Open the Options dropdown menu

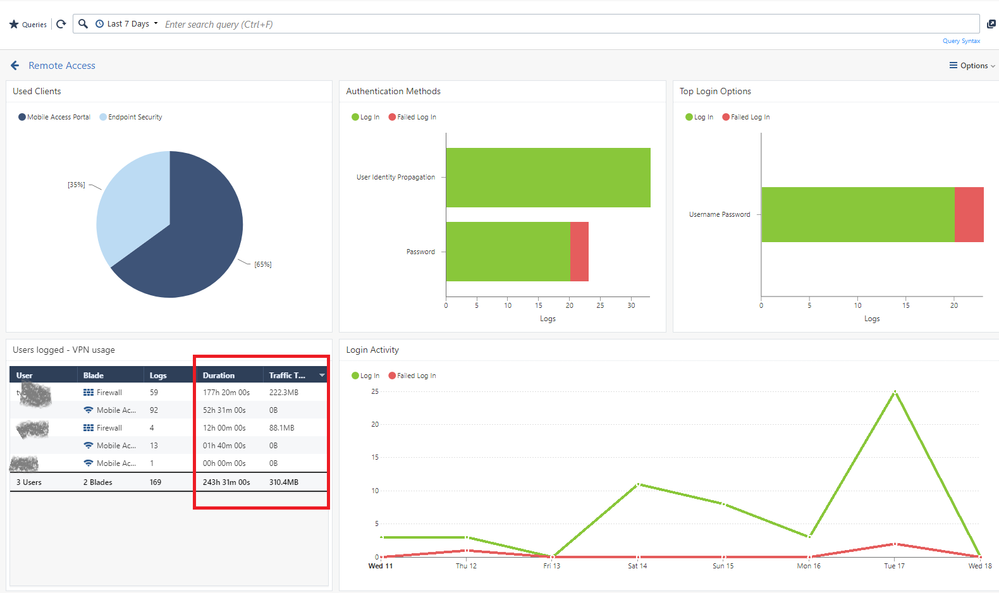click(x=971, y=66)
